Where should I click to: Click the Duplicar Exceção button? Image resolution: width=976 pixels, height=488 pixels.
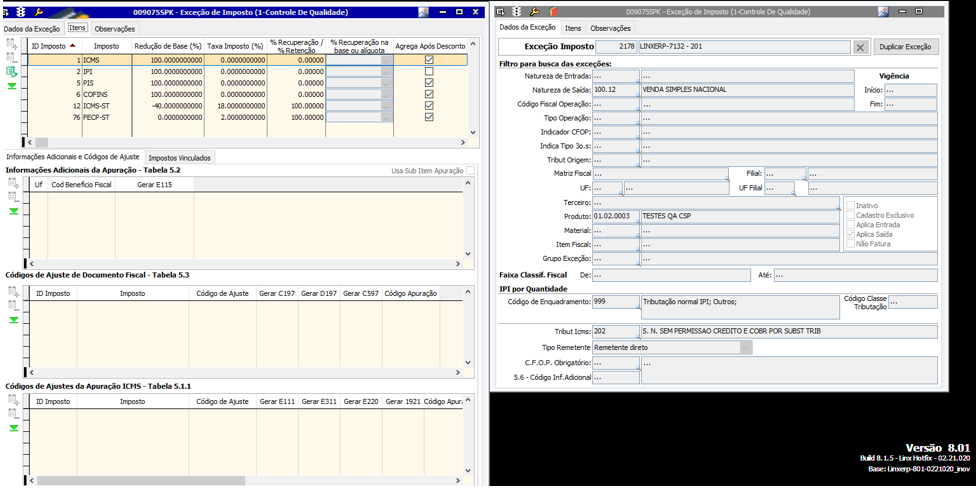point(906,47)
